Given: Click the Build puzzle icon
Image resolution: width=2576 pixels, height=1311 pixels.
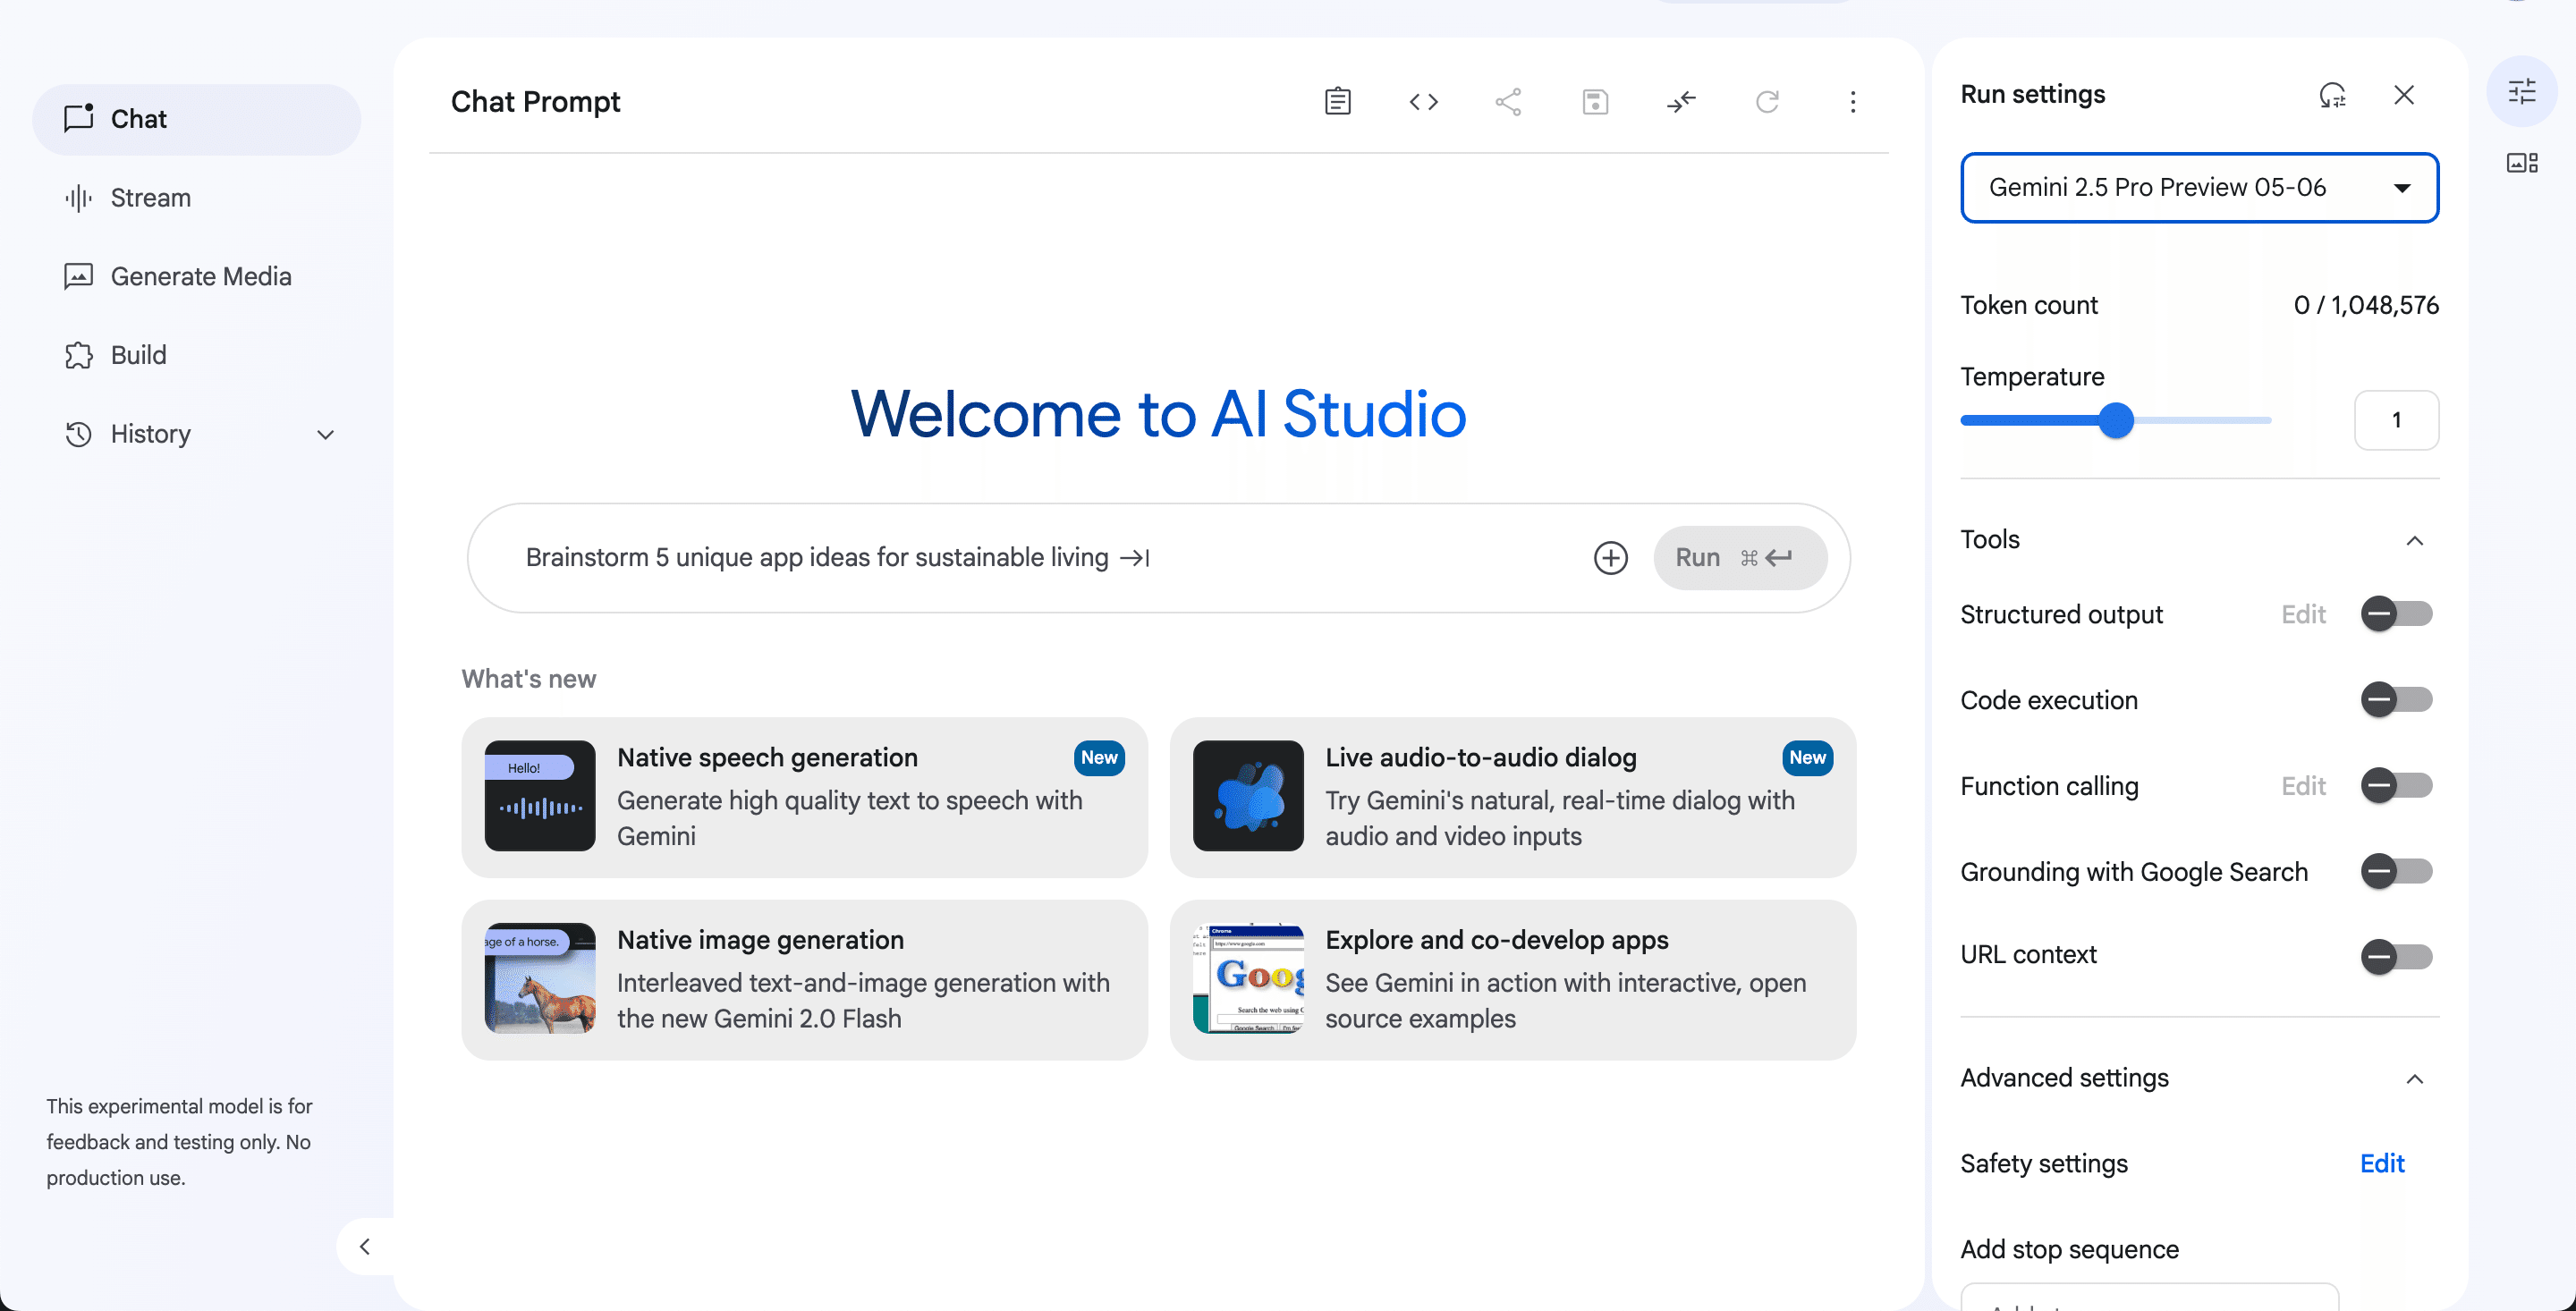Looking at the screenshot, I should point(78,355).
